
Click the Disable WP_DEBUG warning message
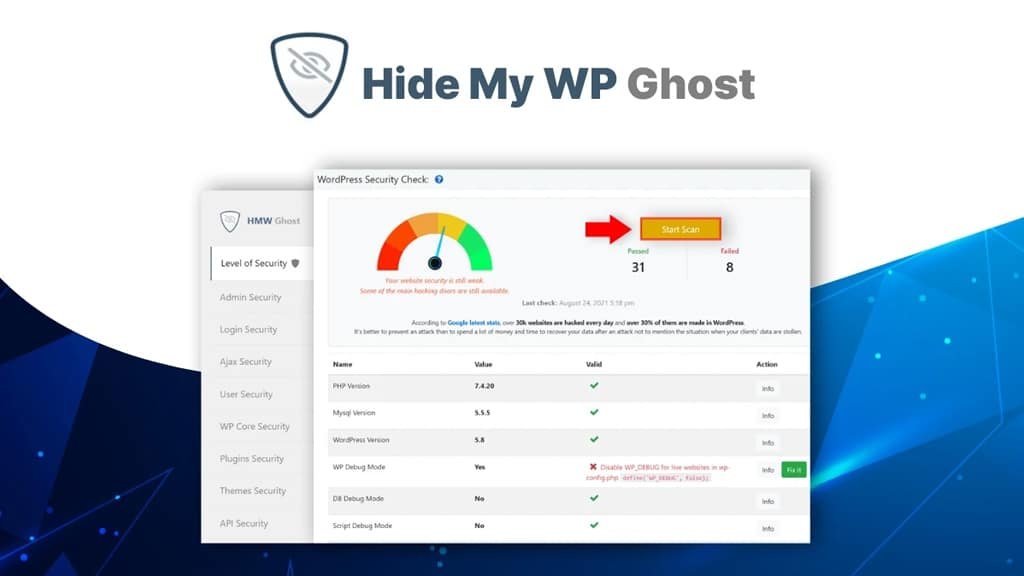click(658, 472)
